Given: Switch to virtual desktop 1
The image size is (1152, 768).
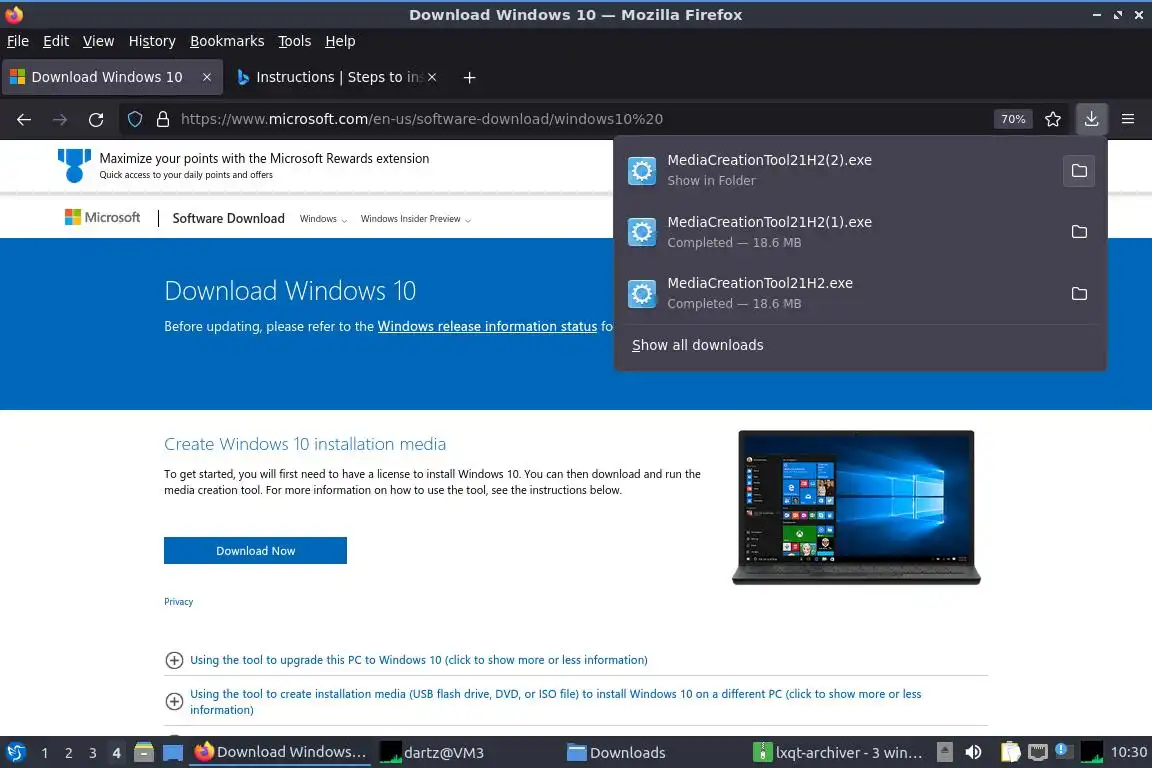Looking at the screenshot, I should pyautogui.click(x=45, y=753).
